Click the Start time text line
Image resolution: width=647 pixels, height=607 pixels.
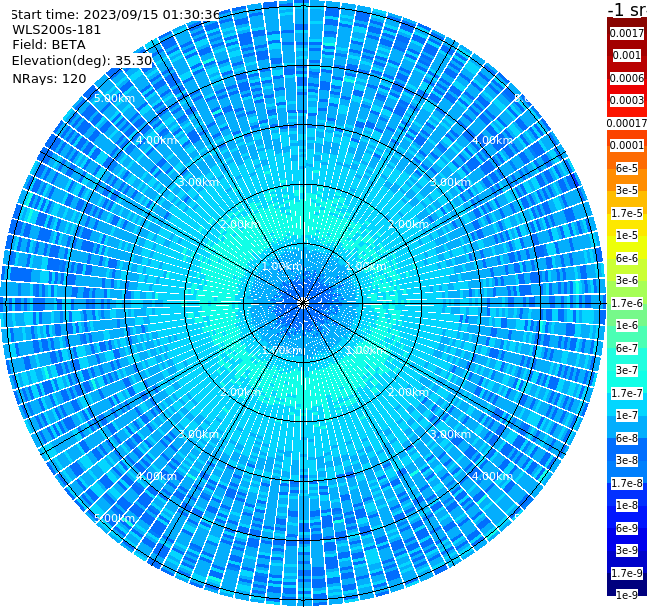(x=115, y=15)
